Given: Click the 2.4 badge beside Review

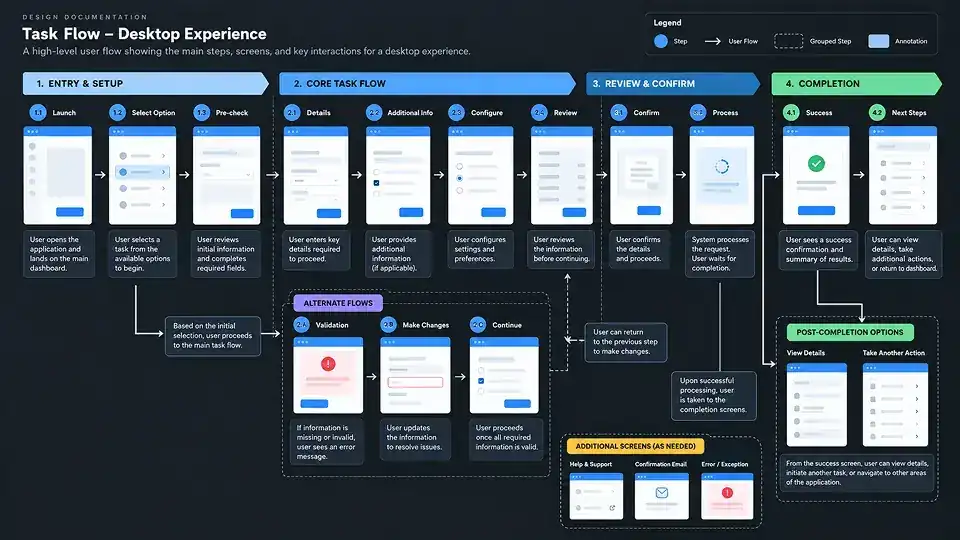Looking at the screenshot, I should pos(539,113).
